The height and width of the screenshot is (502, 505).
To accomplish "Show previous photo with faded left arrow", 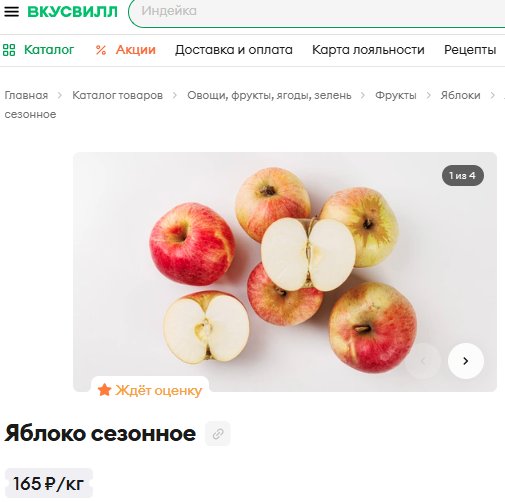I will pos(423,361).
